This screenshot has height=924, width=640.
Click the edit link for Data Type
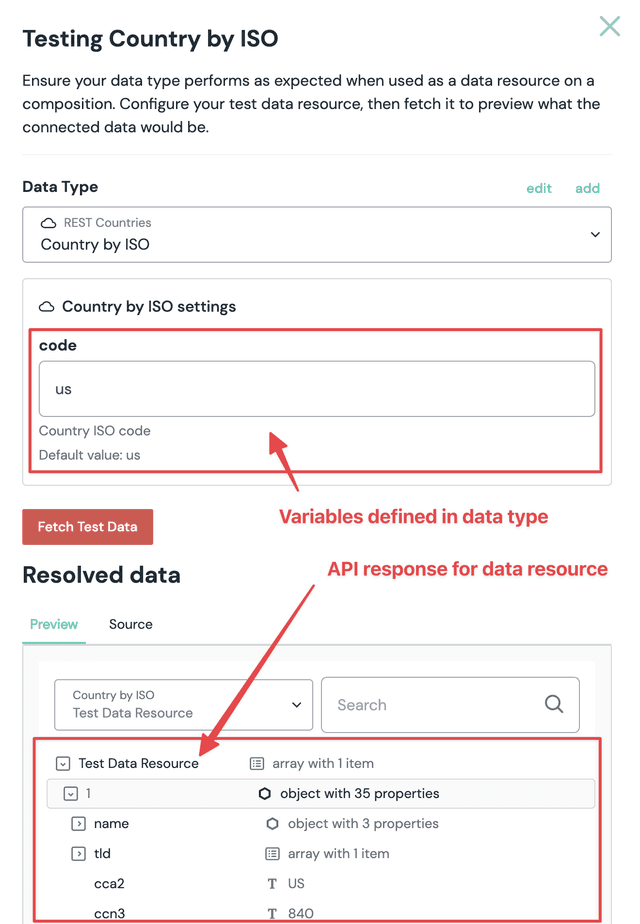pyautogui.click(x=538, y=187)
